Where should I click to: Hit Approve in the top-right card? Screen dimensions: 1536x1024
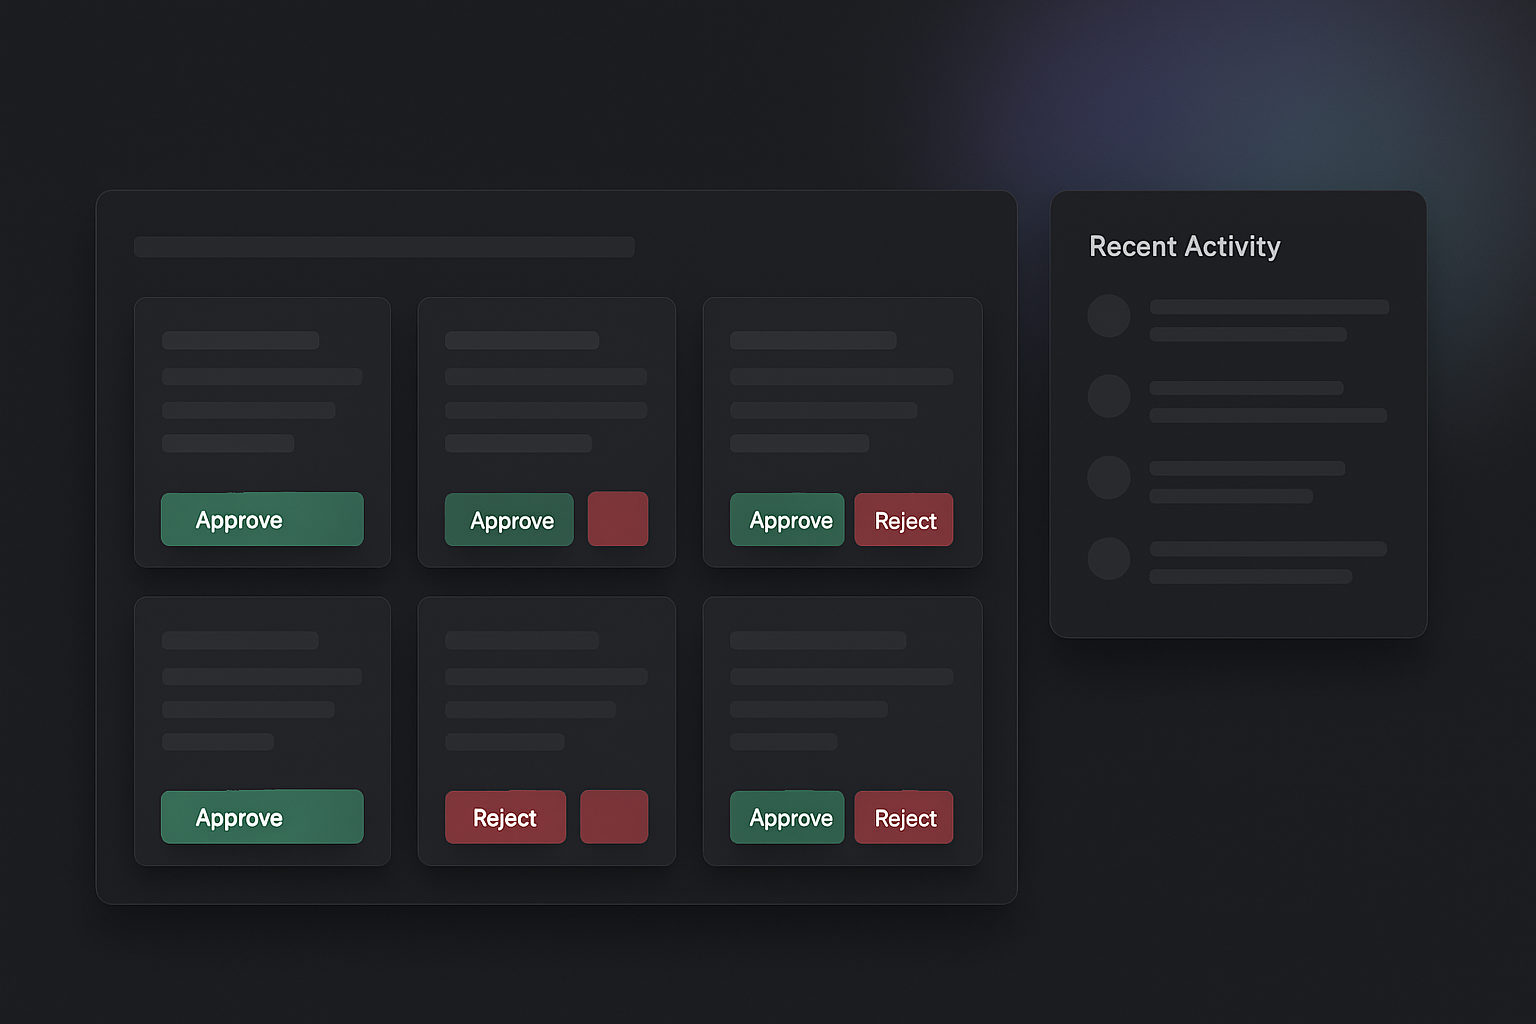(787, 520)
